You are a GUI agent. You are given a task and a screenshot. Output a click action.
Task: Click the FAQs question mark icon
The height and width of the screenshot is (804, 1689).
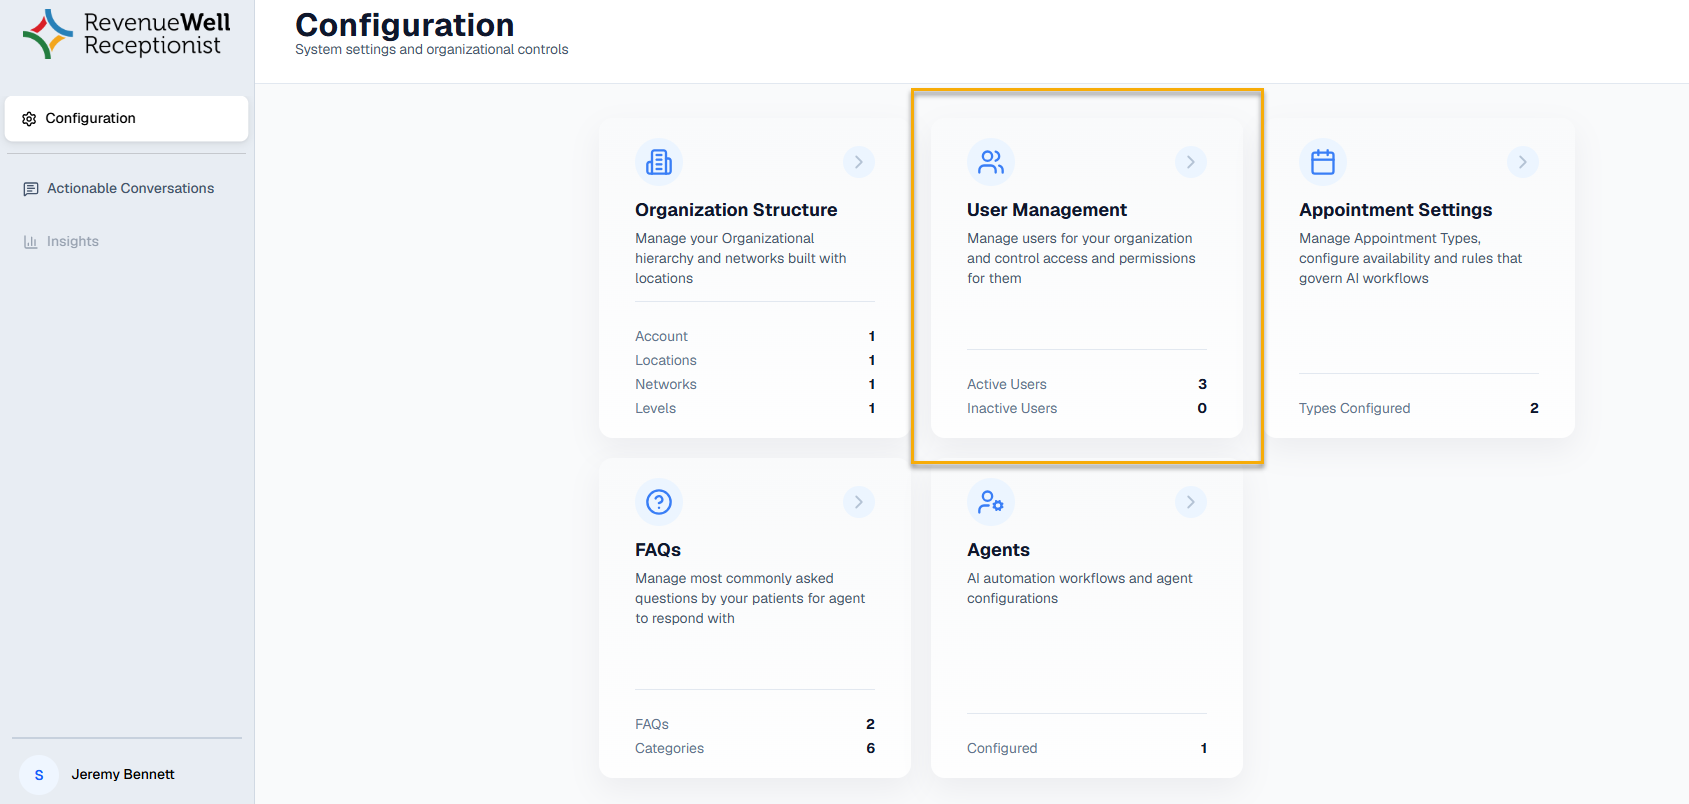point(659,502)
